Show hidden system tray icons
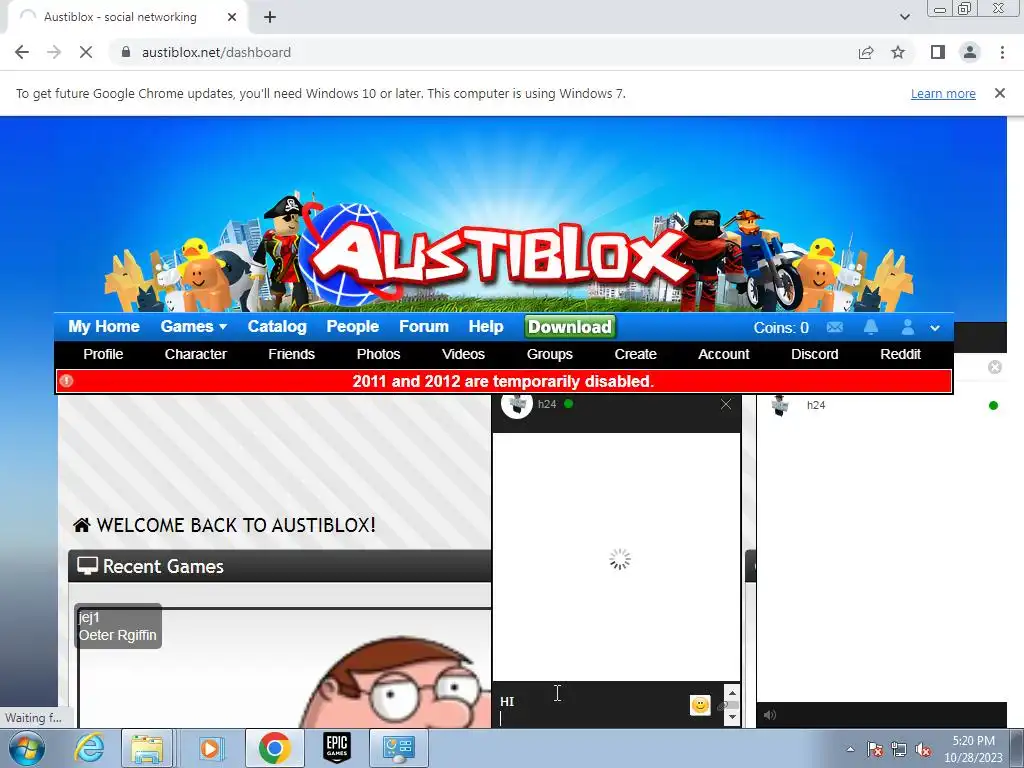The width and height of the screenshot is (1024, 768). click(850, 749)
